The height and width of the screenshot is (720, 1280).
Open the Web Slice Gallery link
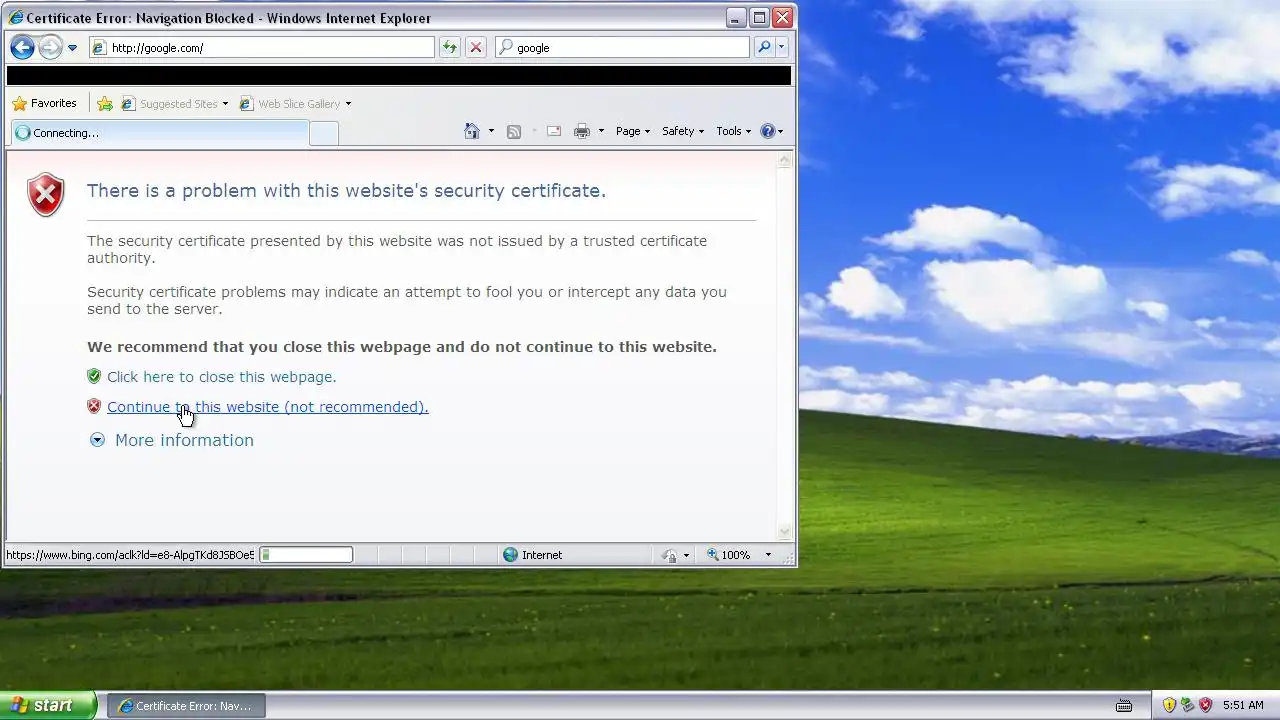pyautogui.click(x=294, y=103)
